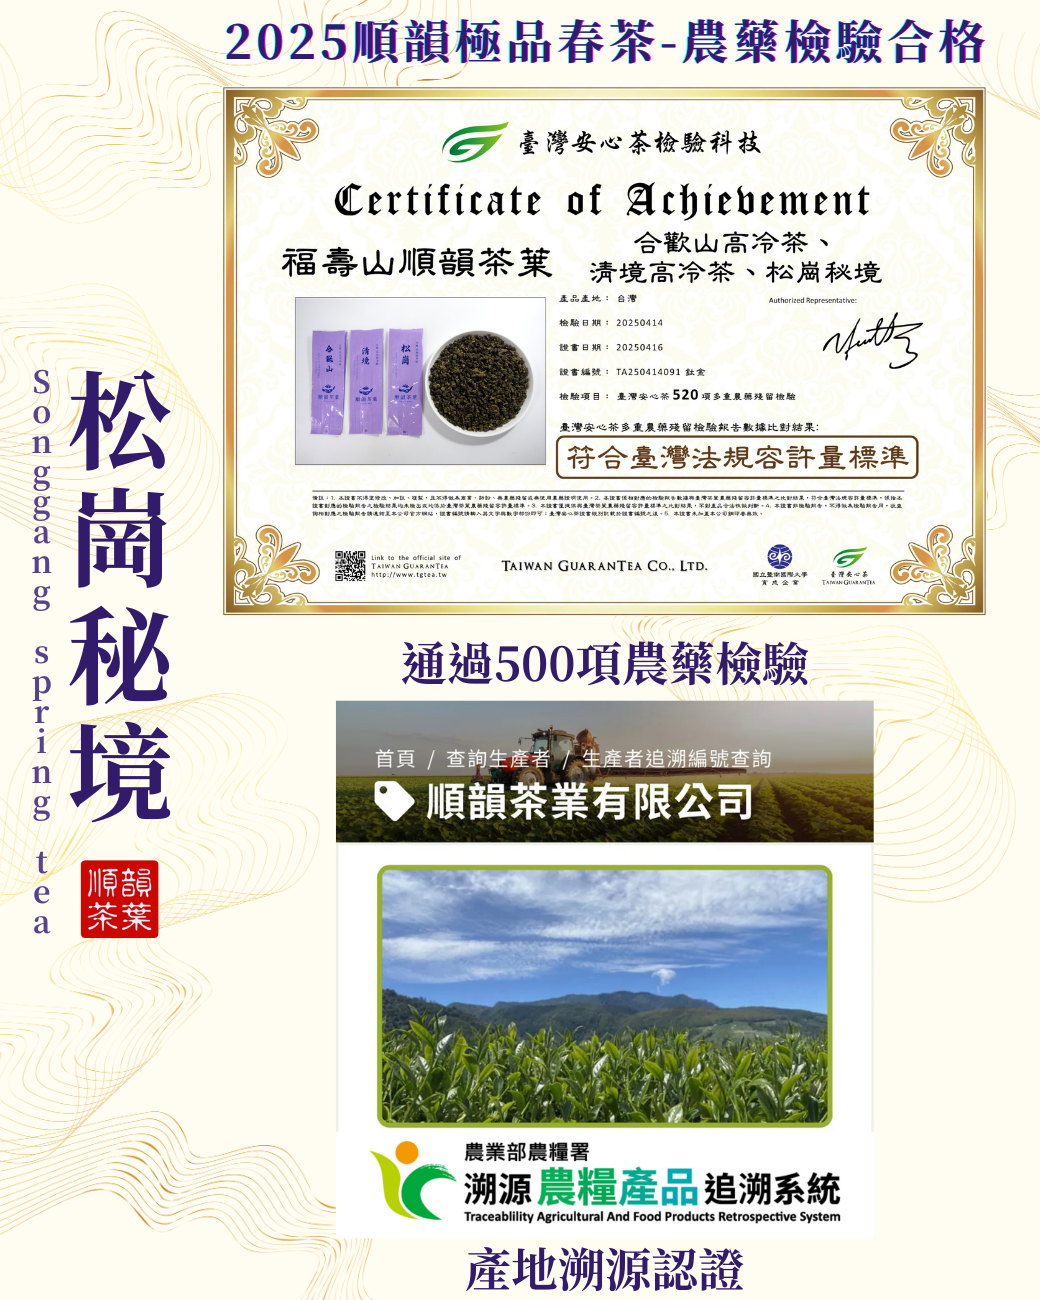Image resolution: width=1040 pixels, height=1300 pixels.
Task: Visit the http://www.tgtea.tw link
Action: (409, 575)
